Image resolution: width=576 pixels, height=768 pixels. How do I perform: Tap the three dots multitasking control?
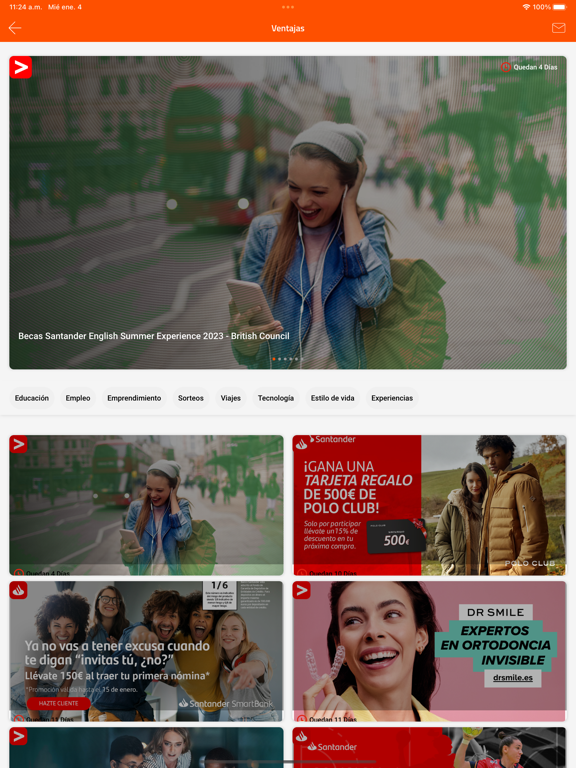(288, 7)
